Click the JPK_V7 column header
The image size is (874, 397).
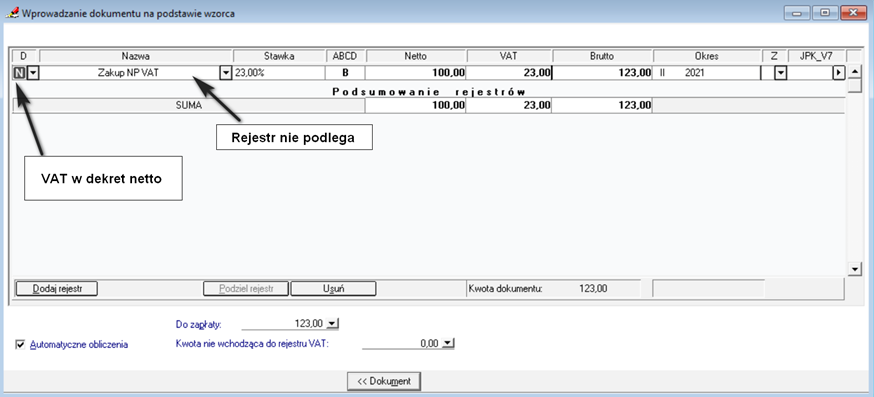(817, 56)
